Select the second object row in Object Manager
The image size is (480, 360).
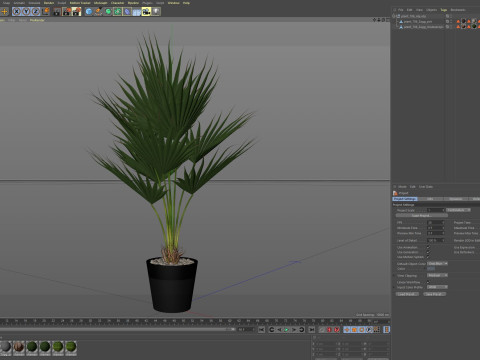418,21
